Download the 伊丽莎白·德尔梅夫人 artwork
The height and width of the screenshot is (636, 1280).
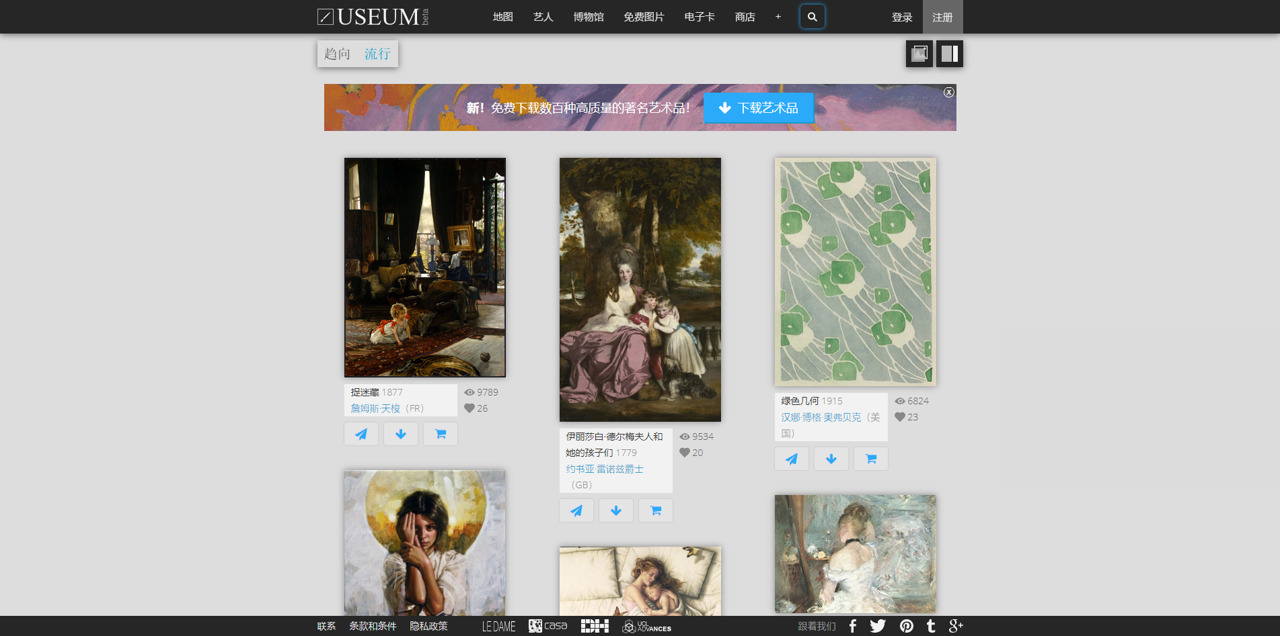pyautogui.click(x=616, y=511)
